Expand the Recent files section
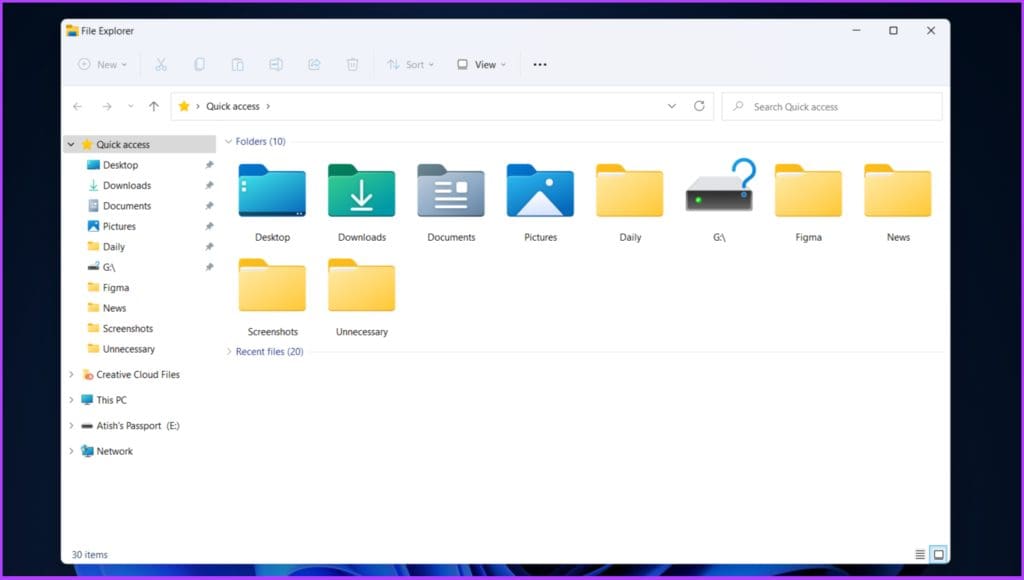This screenshot has height=580, width=1024. 229,351
